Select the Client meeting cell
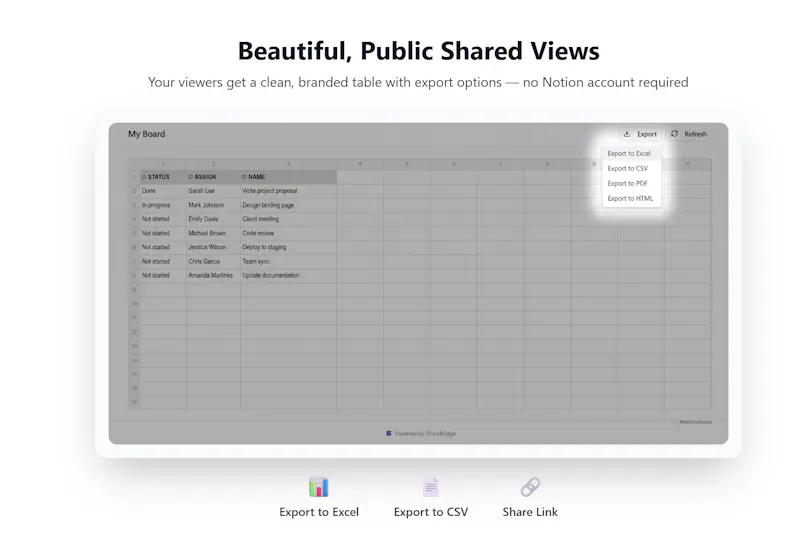The height and width of the screenshot is (545, 800). 288,219
